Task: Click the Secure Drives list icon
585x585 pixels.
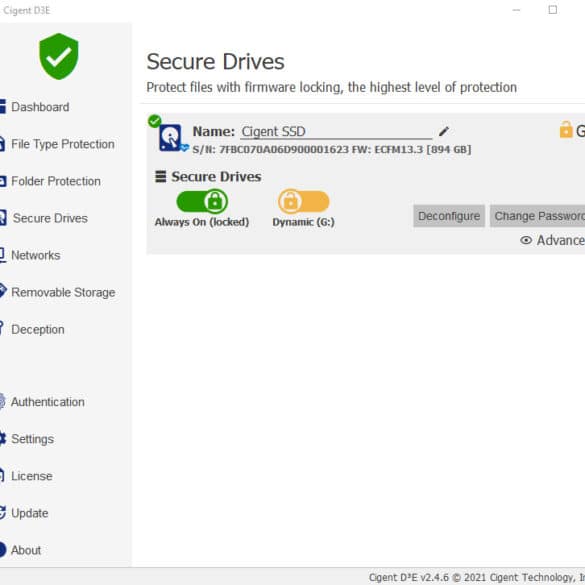Action: click(161, 176)
